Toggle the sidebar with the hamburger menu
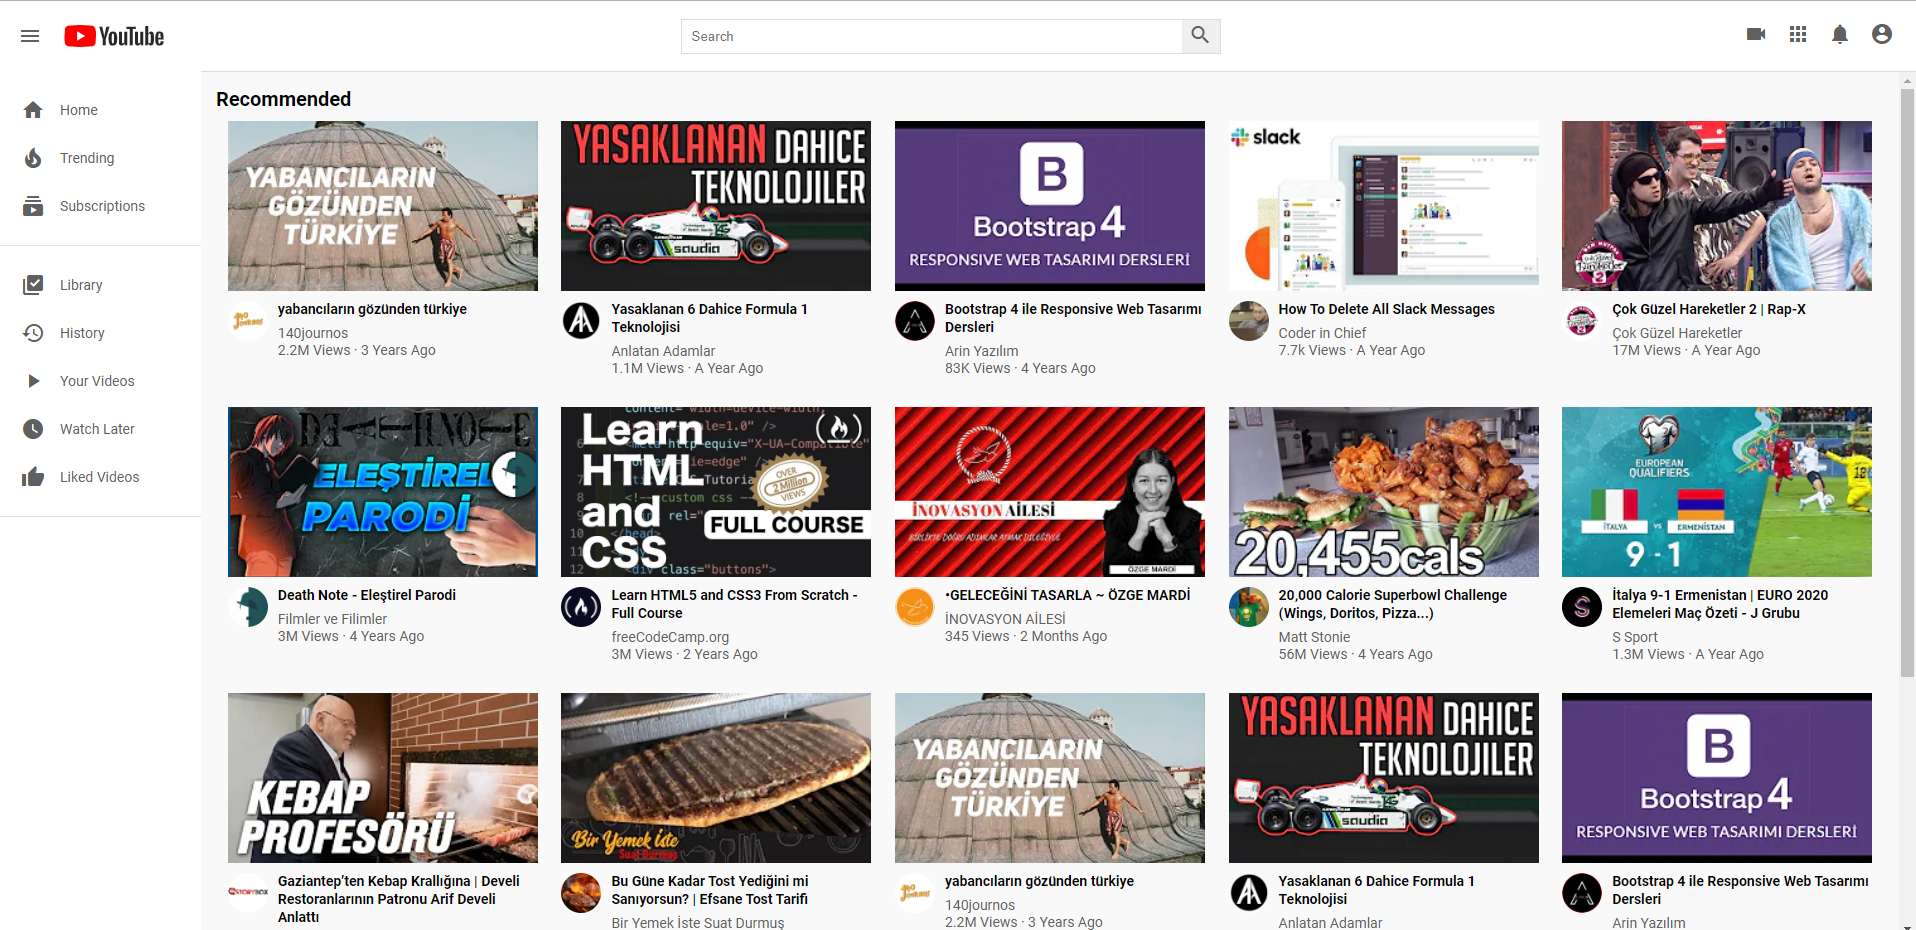Viewport: 1916px width, 930px height. [30, 36]
